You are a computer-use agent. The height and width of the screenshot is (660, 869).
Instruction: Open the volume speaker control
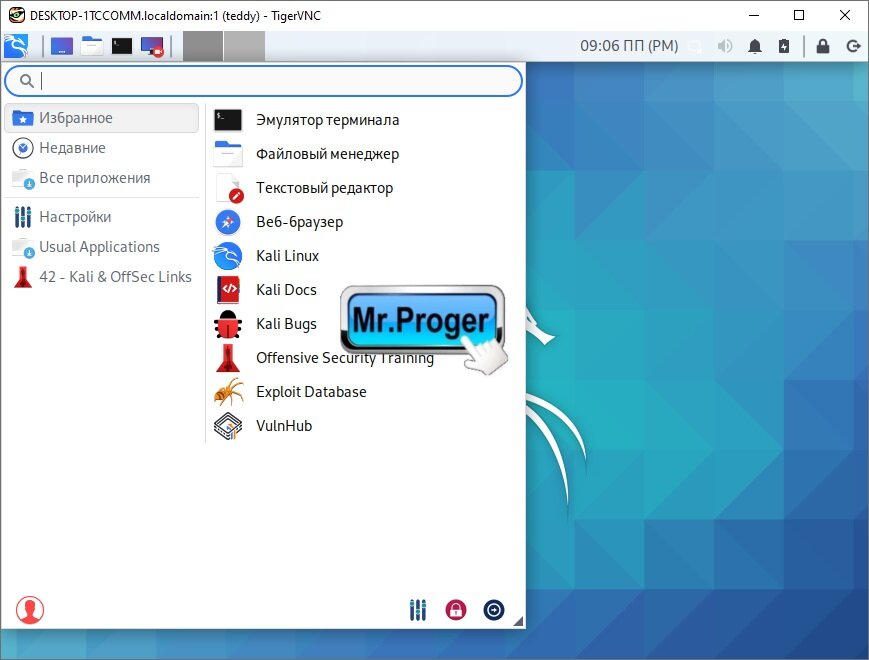(x=725, y=46)
